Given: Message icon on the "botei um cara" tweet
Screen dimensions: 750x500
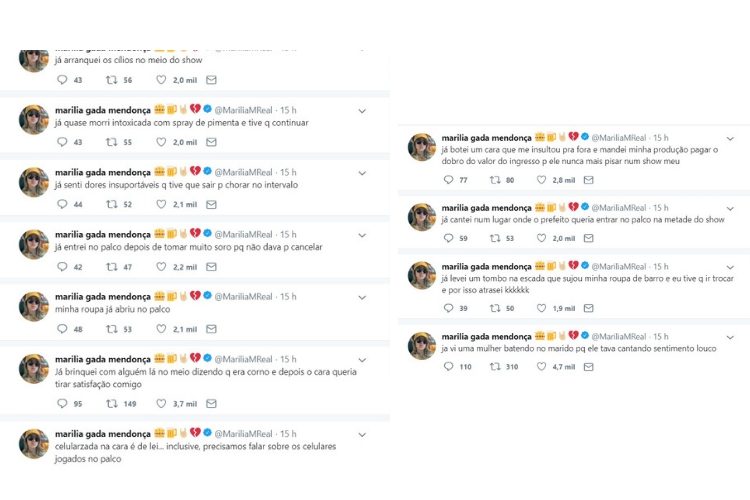Looking at the screenshot, I should pos(588,180).
